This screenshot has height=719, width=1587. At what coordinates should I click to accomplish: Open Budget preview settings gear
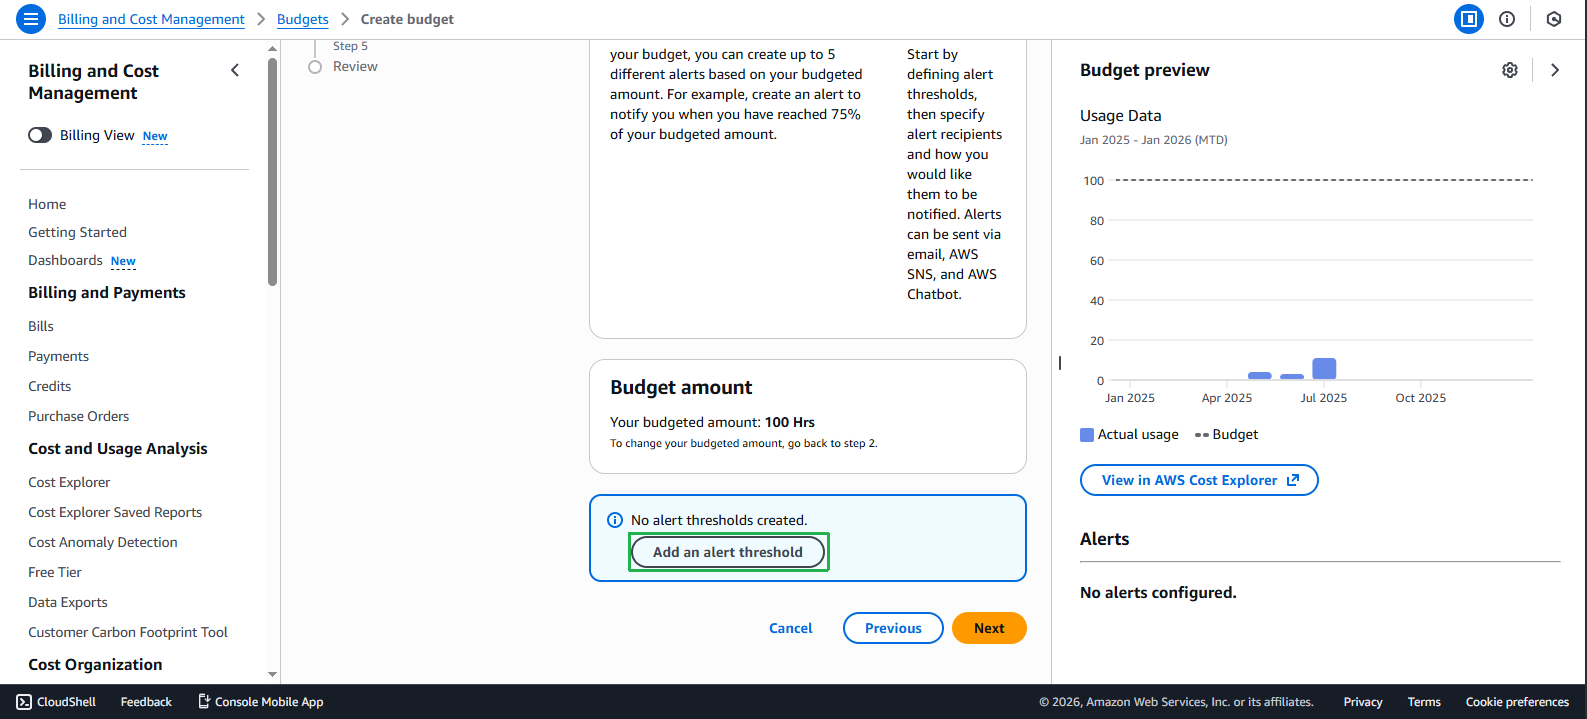1510,70
